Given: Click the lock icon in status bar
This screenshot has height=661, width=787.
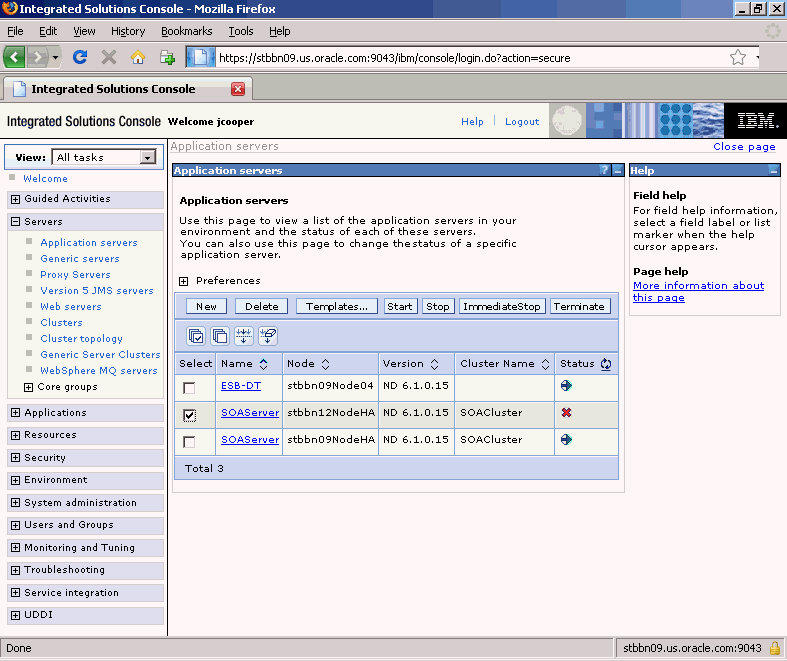Looking at the screenshot, I should tap(775, 648).
